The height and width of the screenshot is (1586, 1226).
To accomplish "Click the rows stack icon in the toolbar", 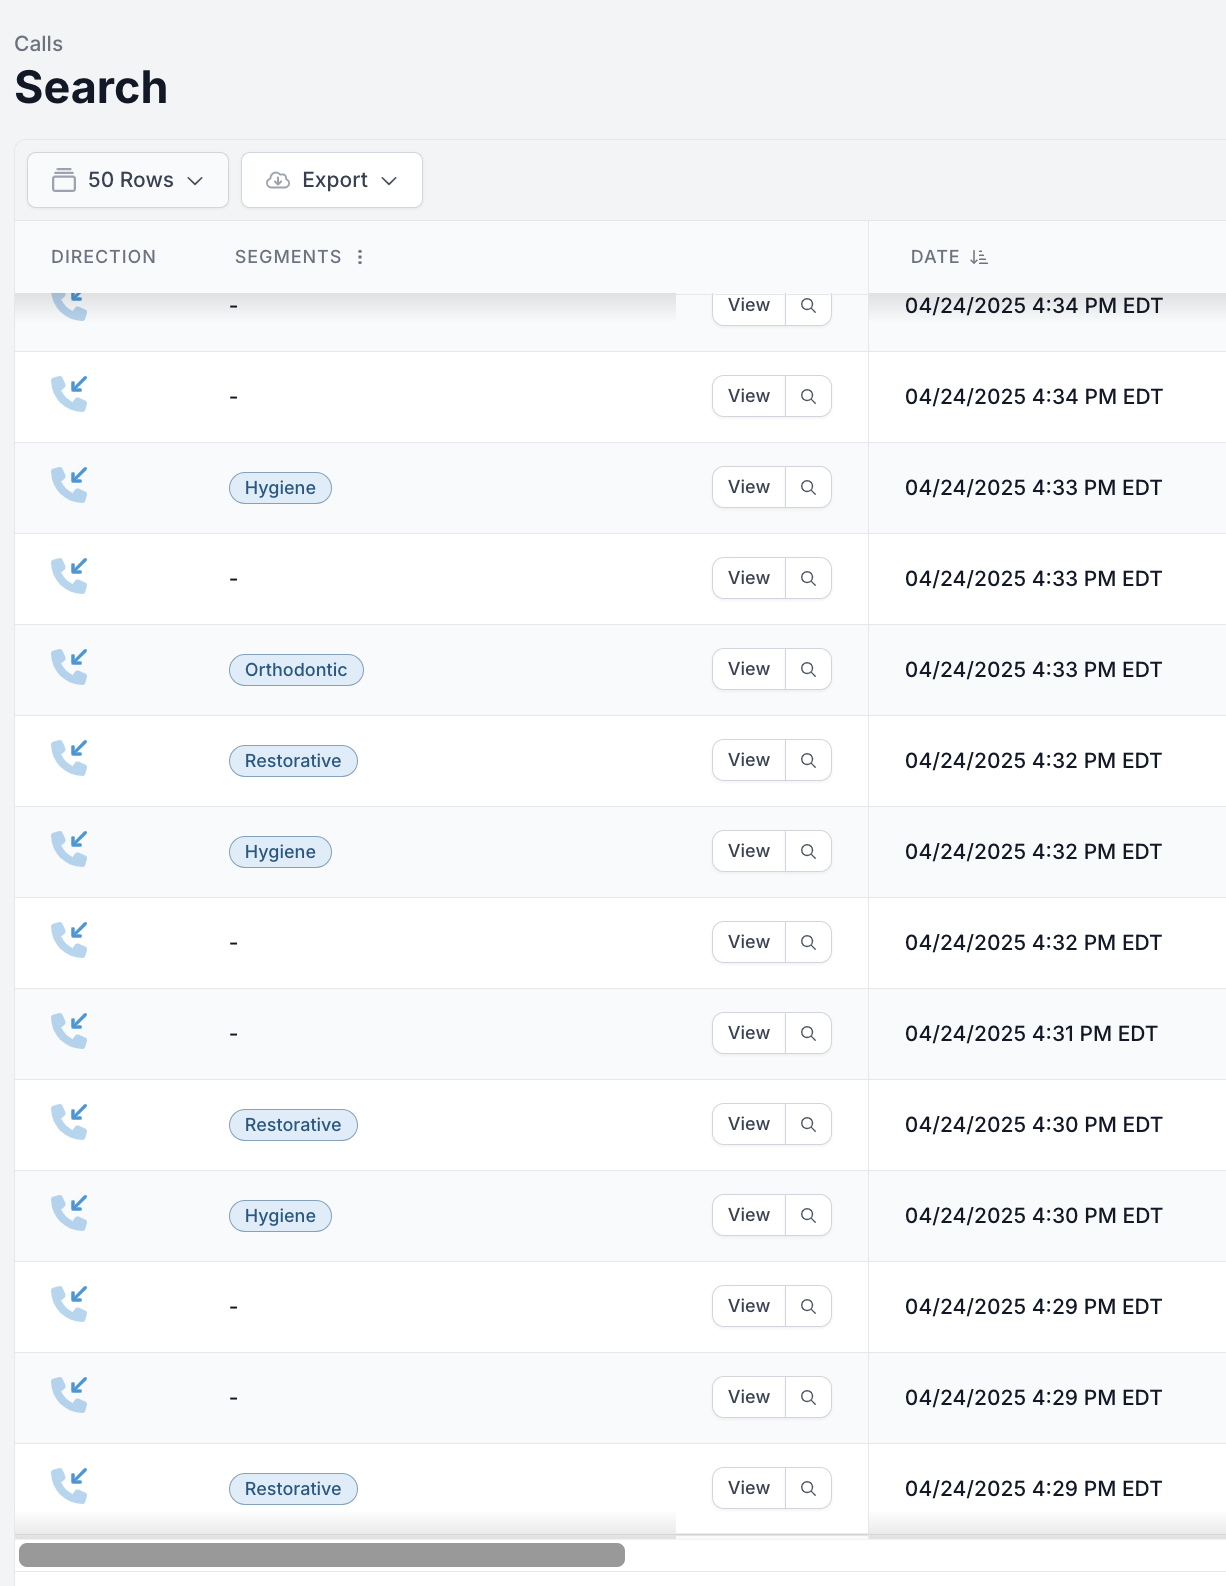I will tap(64, 180).
